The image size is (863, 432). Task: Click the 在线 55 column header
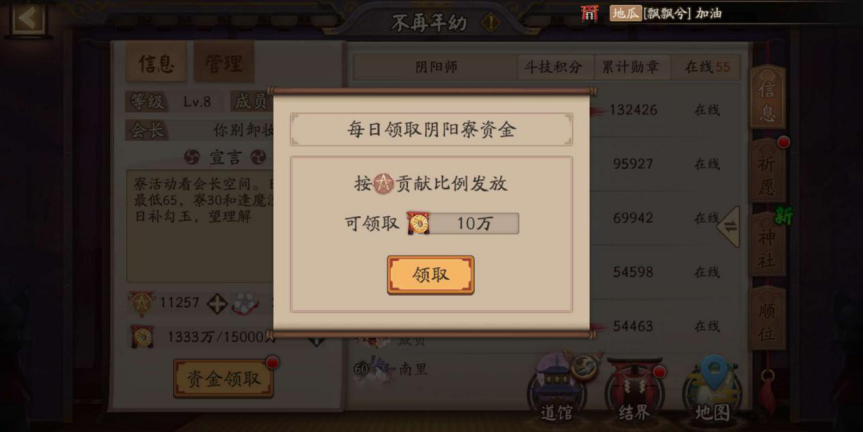pos(707,67)
